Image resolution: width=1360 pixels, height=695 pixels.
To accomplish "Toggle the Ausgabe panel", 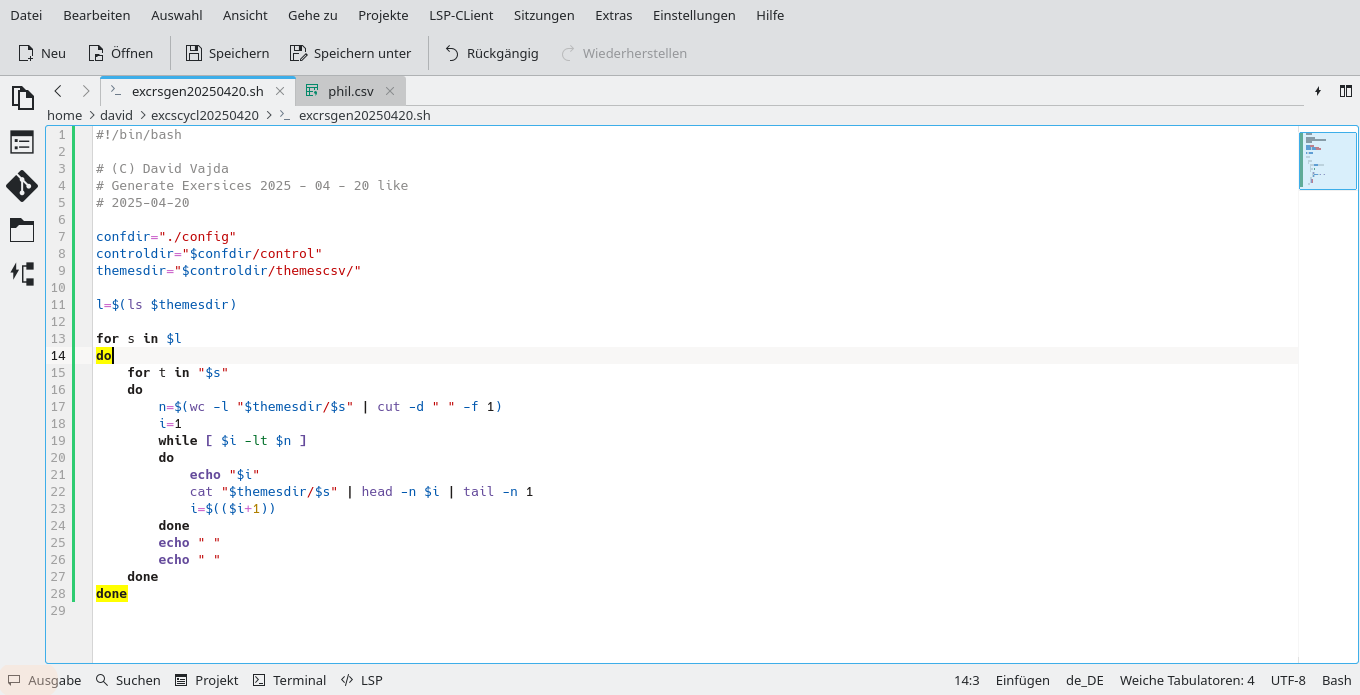I will (44, 680).
